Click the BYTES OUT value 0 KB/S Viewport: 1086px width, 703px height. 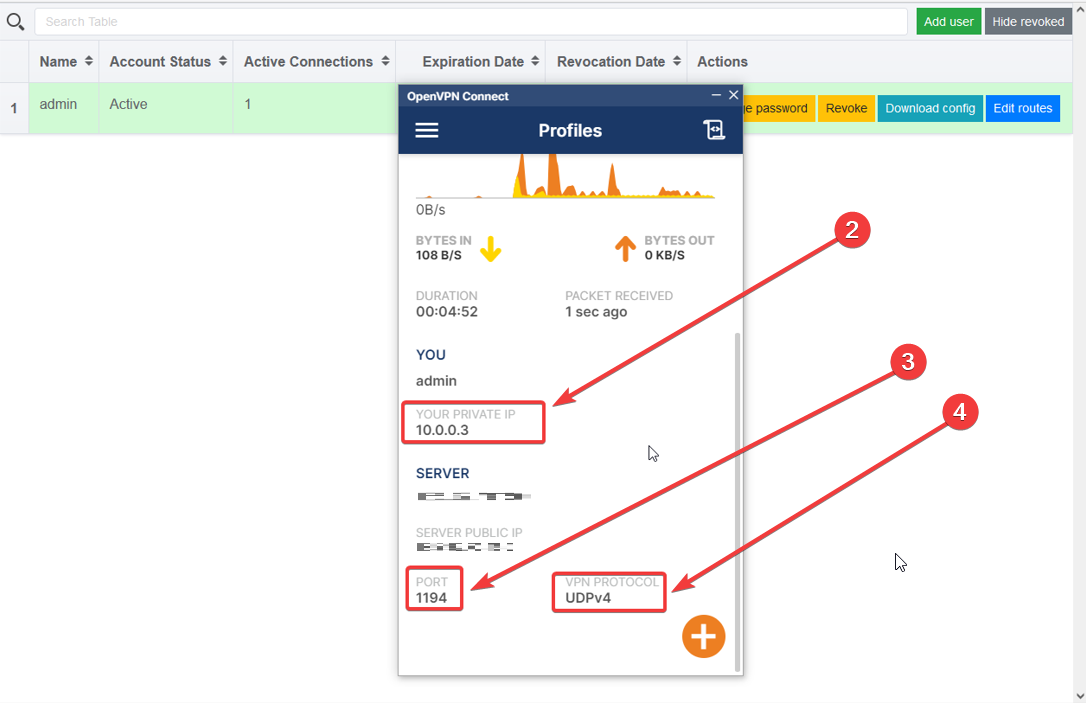click(664, 255)
